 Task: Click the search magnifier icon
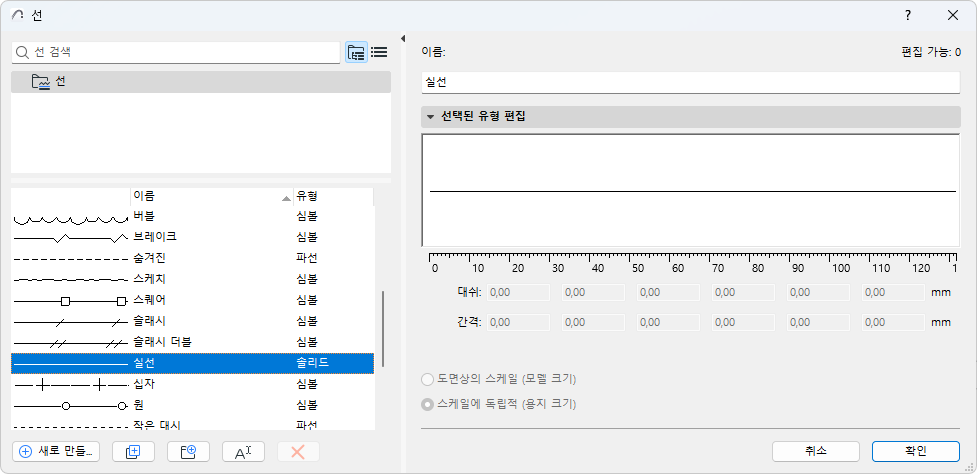pyautogui.click(x=23, y=53)
